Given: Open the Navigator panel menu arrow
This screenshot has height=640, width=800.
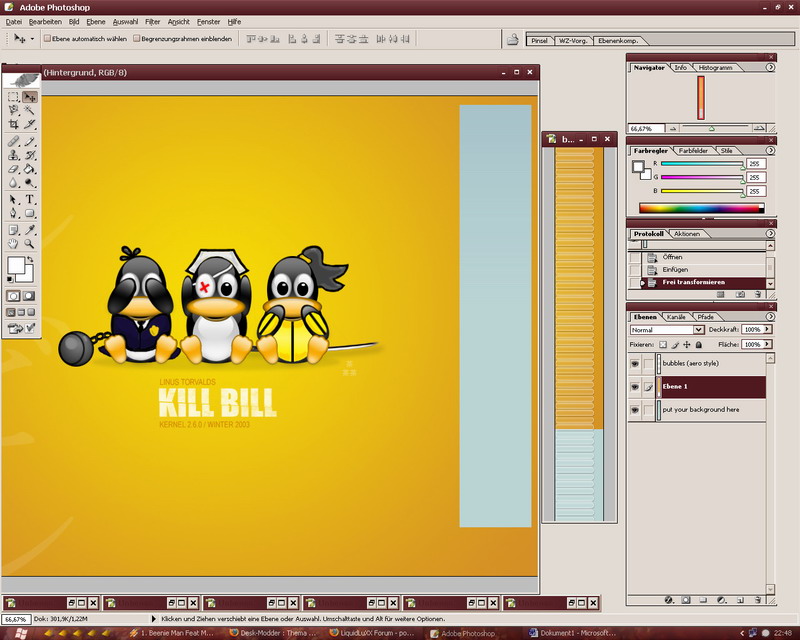Looking at the screenshot, I should 770,67.
